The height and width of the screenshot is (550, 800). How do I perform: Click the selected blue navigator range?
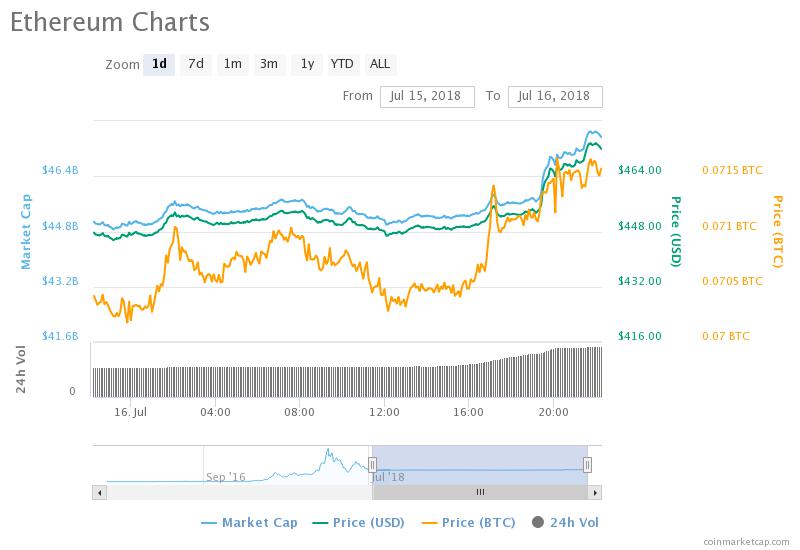480,465
